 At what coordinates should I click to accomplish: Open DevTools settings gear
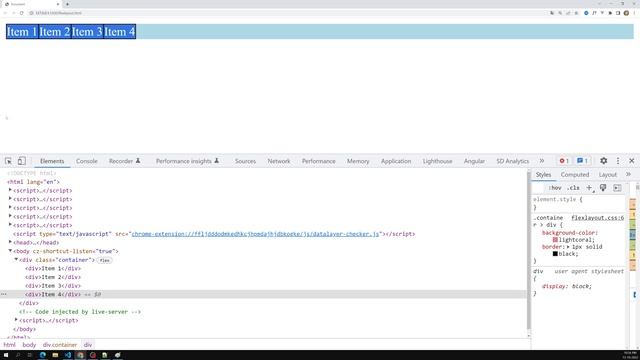tap(603, 161)
